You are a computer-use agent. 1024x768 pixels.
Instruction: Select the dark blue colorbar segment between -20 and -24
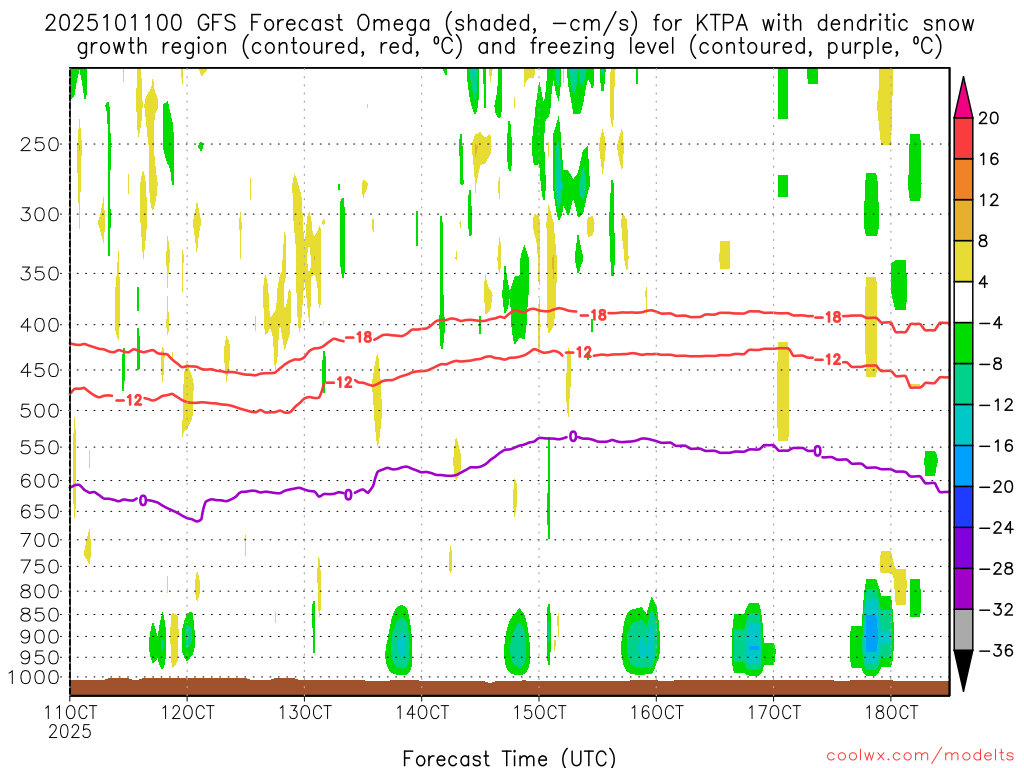pos(964,507)
